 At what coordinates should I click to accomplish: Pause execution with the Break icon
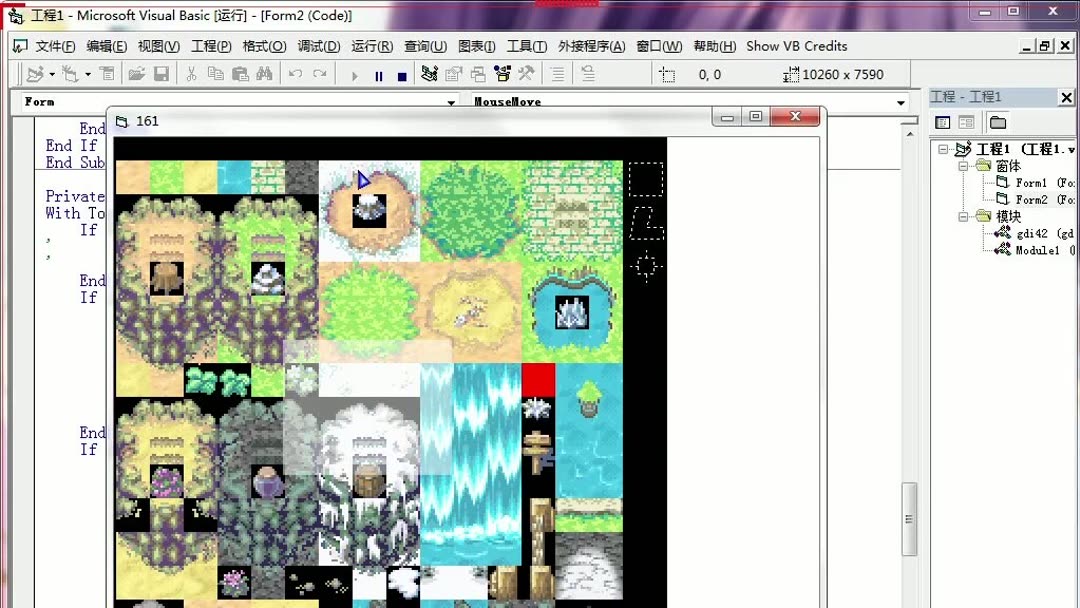click(x=378, y=74)
